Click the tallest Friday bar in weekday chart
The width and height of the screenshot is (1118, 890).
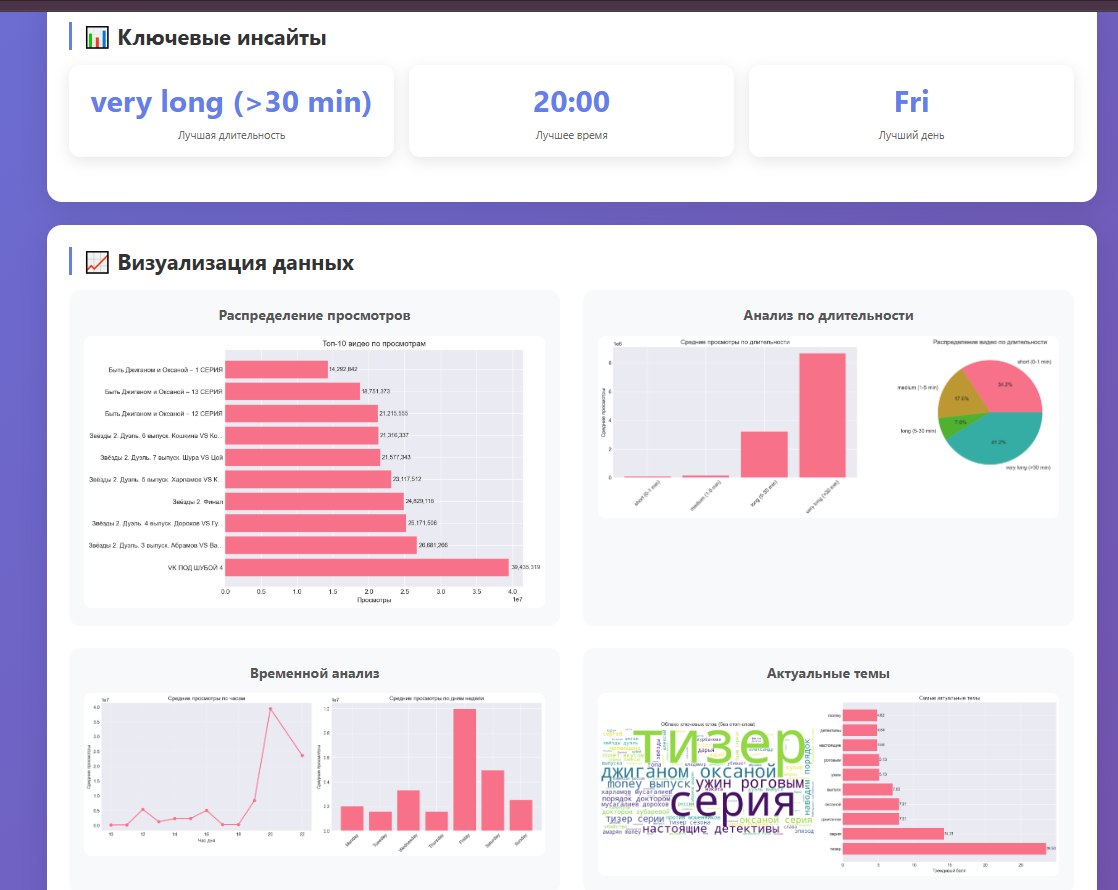tap(465, 769)
